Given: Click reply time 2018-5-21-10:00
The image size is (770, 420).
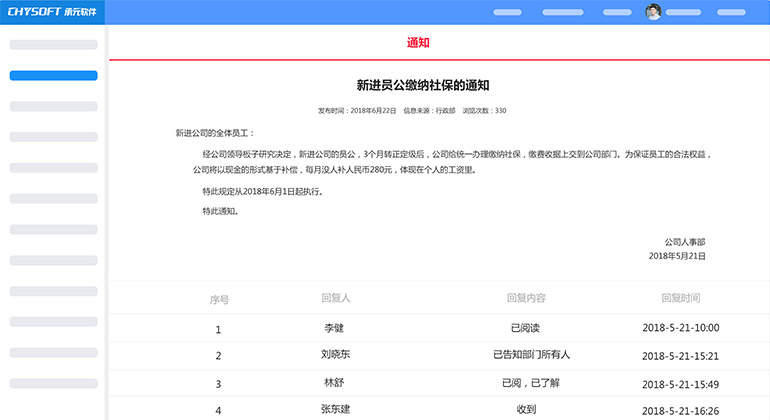Looking at the screenshot, I should point(681,328).
